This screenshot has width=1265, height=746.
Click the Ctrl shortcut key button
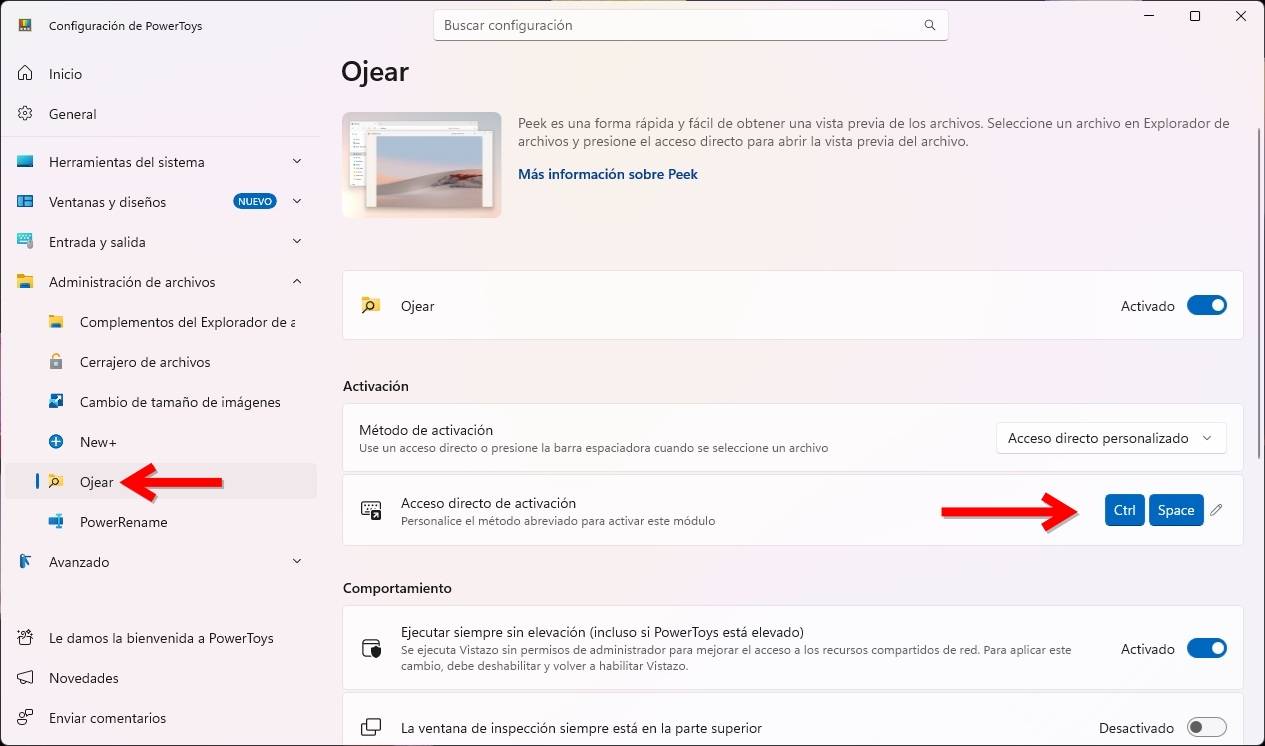point(1125,510)
